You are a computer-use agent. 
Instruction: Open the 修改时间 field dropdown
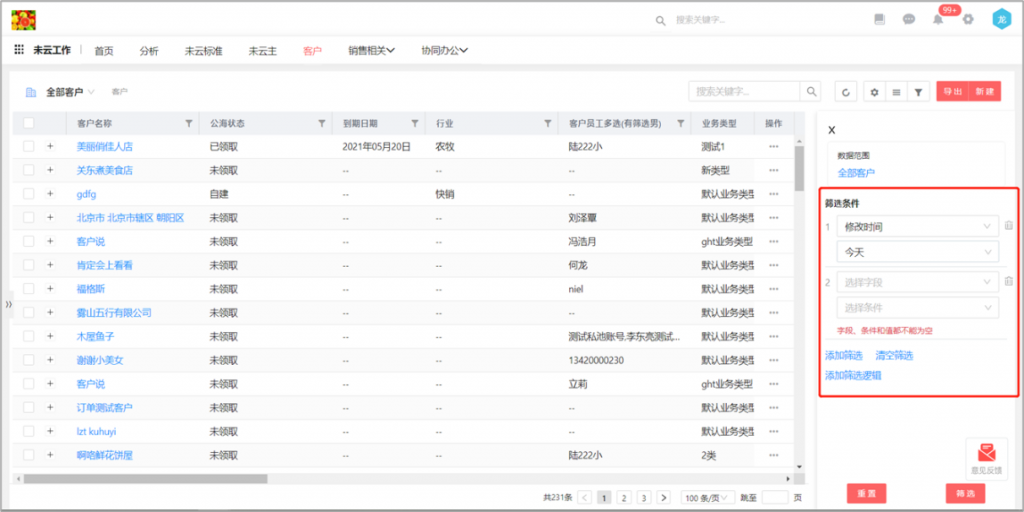click(x=917, y=227)
